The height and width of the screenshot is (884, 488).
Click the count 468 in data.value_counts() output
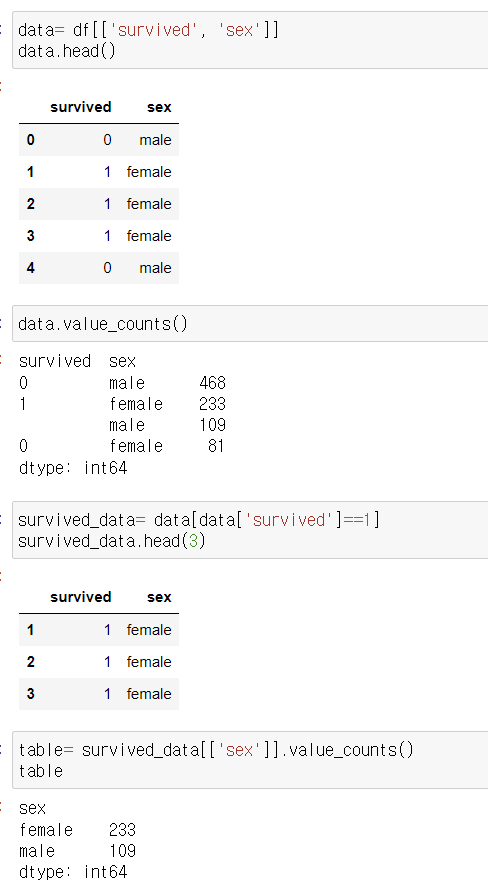pyautogui.click(x=212, y=383)
